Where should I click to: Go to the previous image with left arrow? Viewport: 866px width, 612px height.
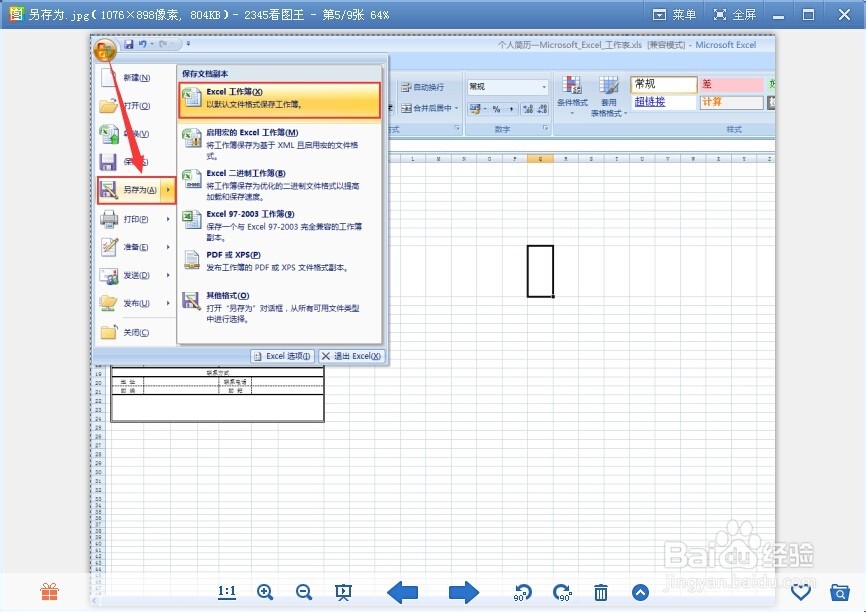click(x=403, y=592)
